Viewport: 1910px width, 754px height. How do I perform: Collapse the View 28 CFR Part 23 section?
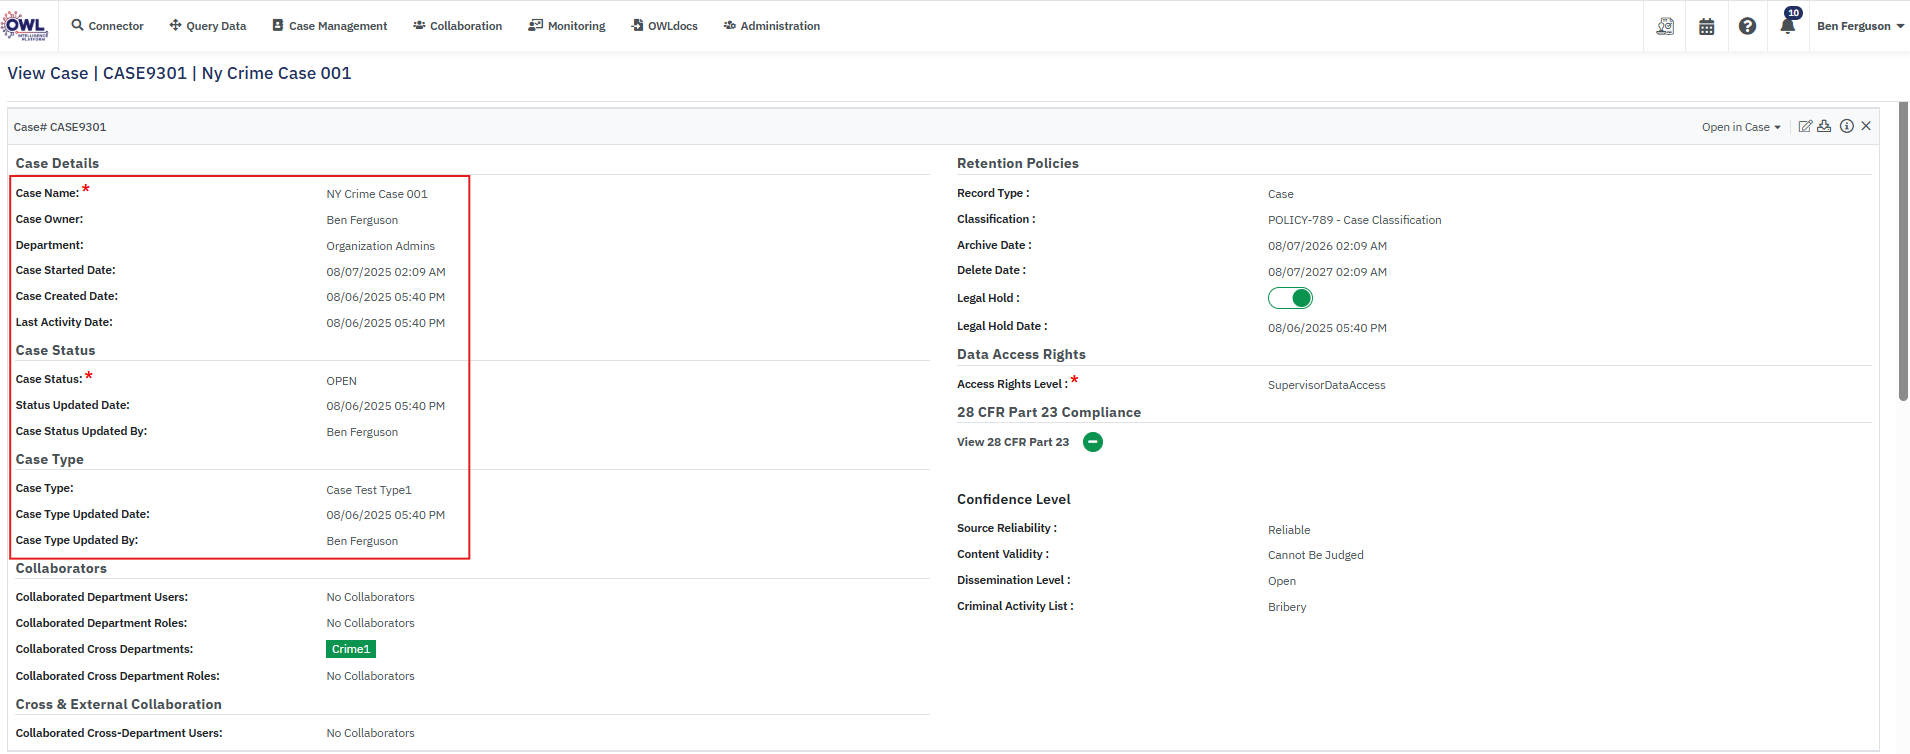1093,442
